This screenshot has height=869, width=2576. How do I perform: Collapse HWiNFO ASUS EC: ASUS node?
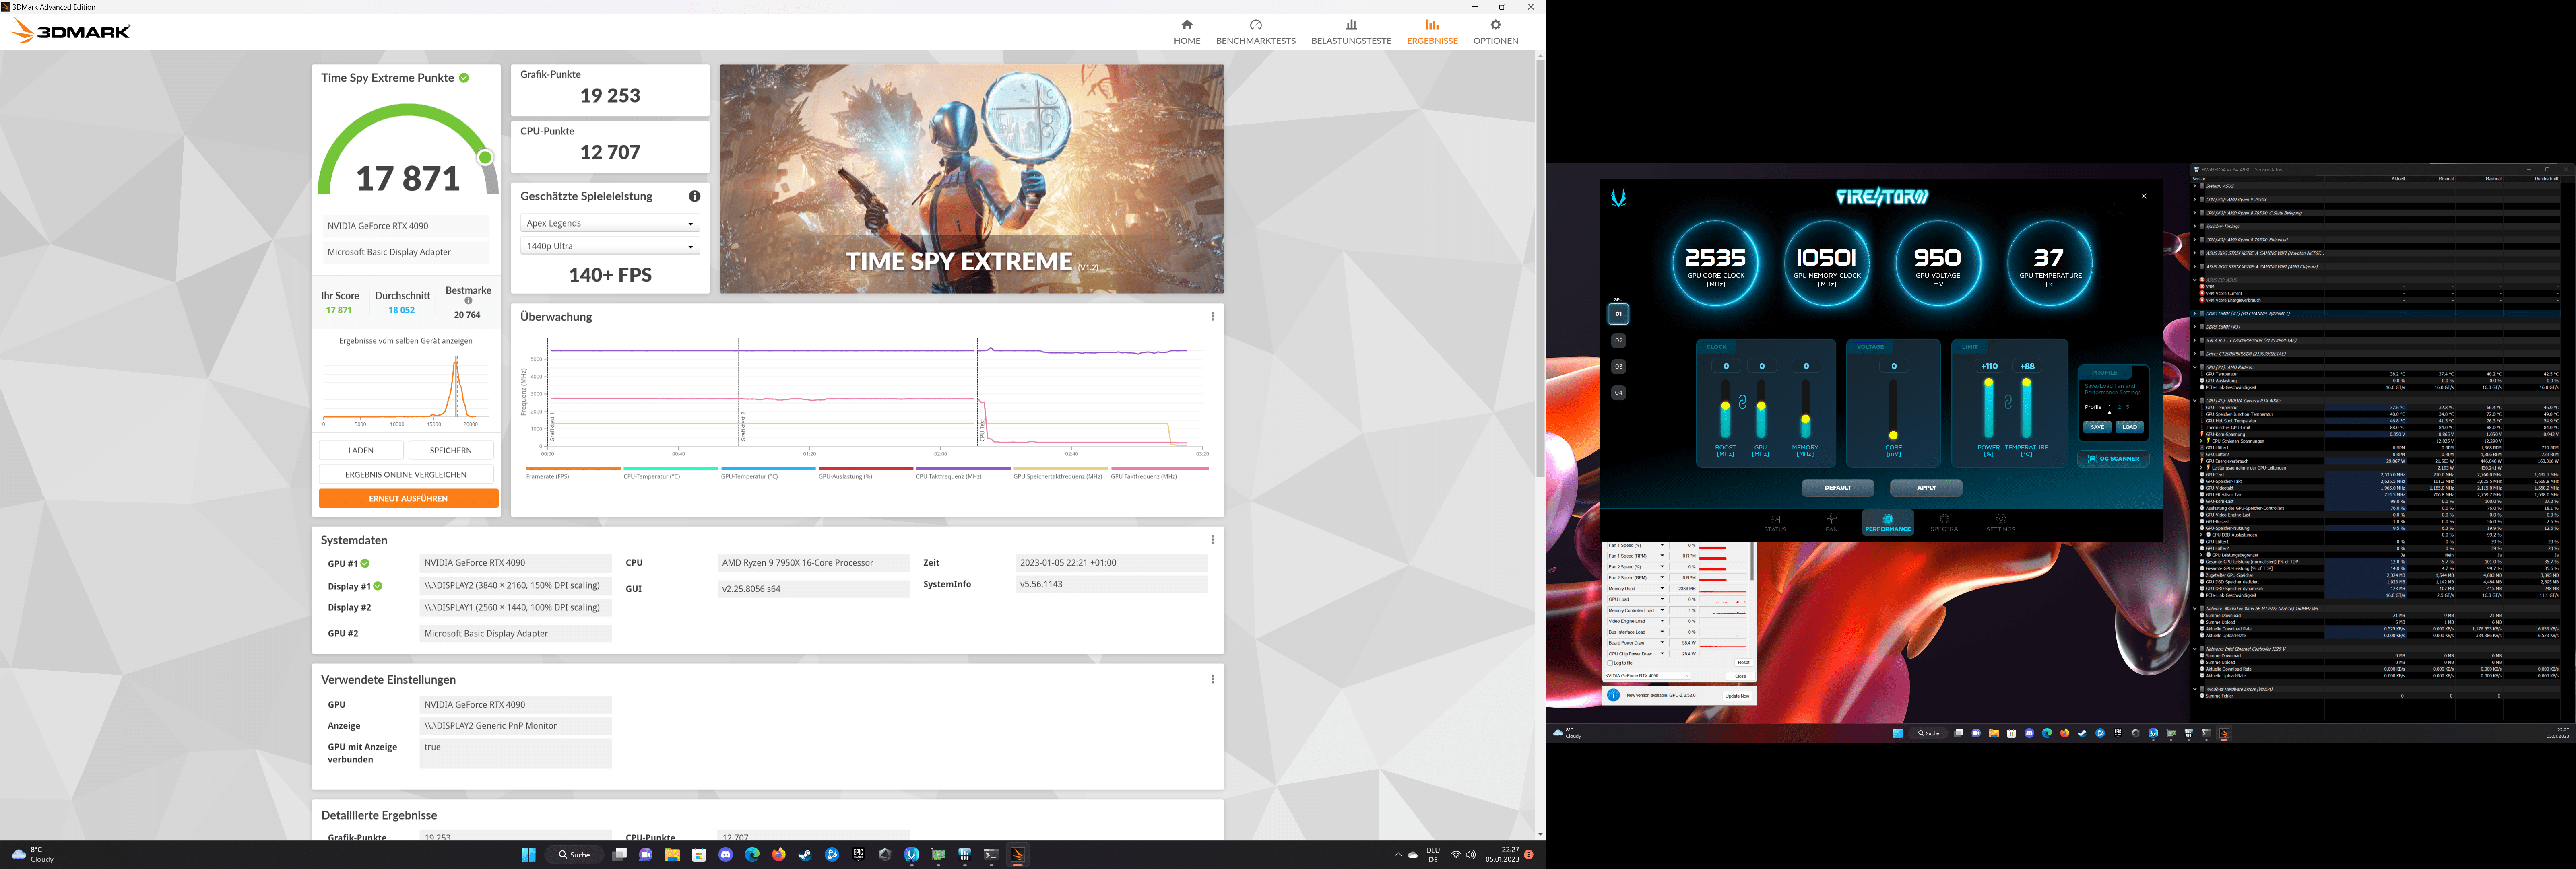pyautogui.click(x=2195, y=280)
